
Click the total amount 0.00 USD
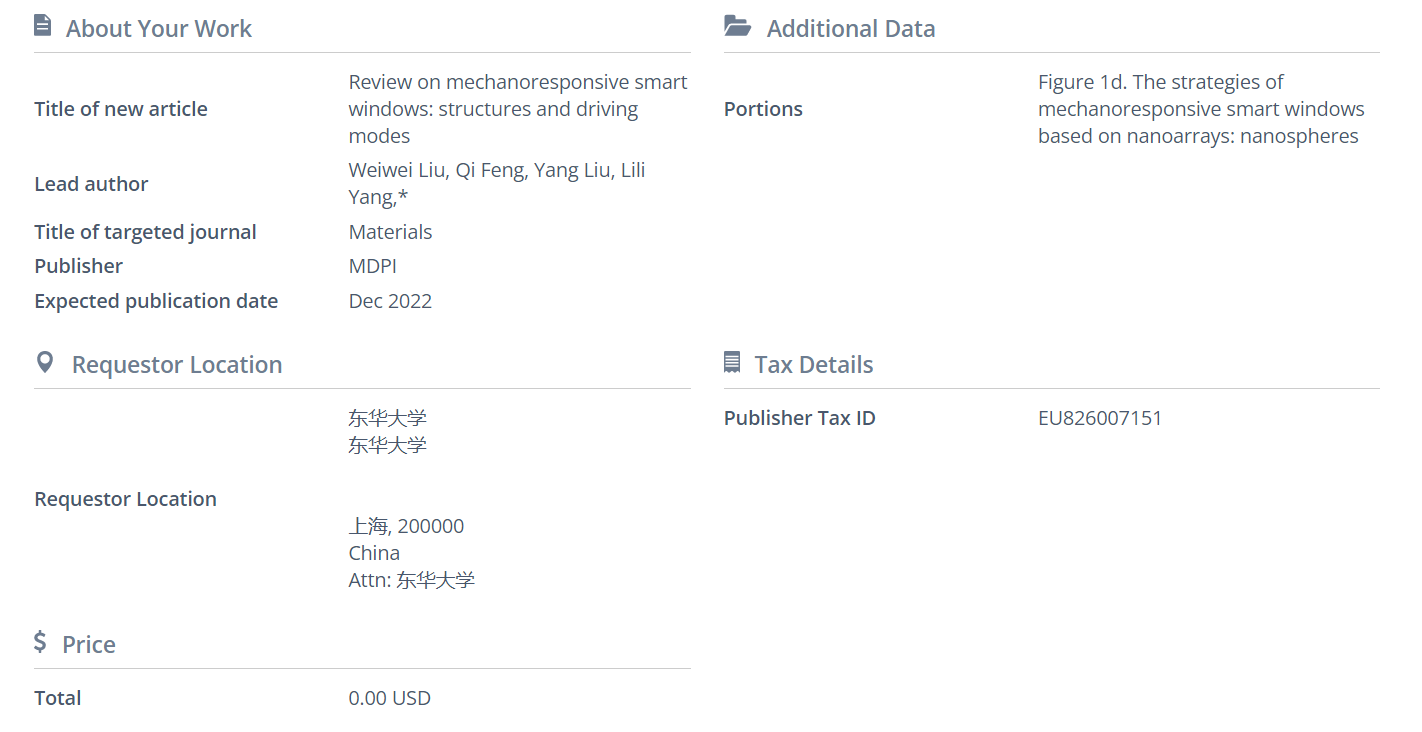coord(390,698)
